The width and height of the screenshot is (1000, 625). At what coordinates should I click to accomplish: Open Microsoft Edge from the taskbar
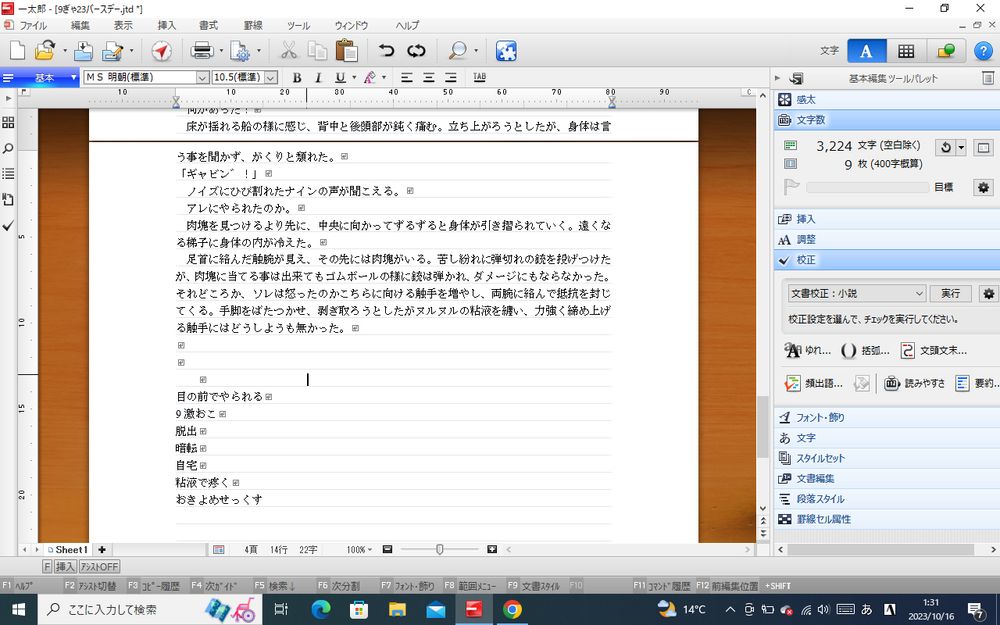(x=321, y=610)
